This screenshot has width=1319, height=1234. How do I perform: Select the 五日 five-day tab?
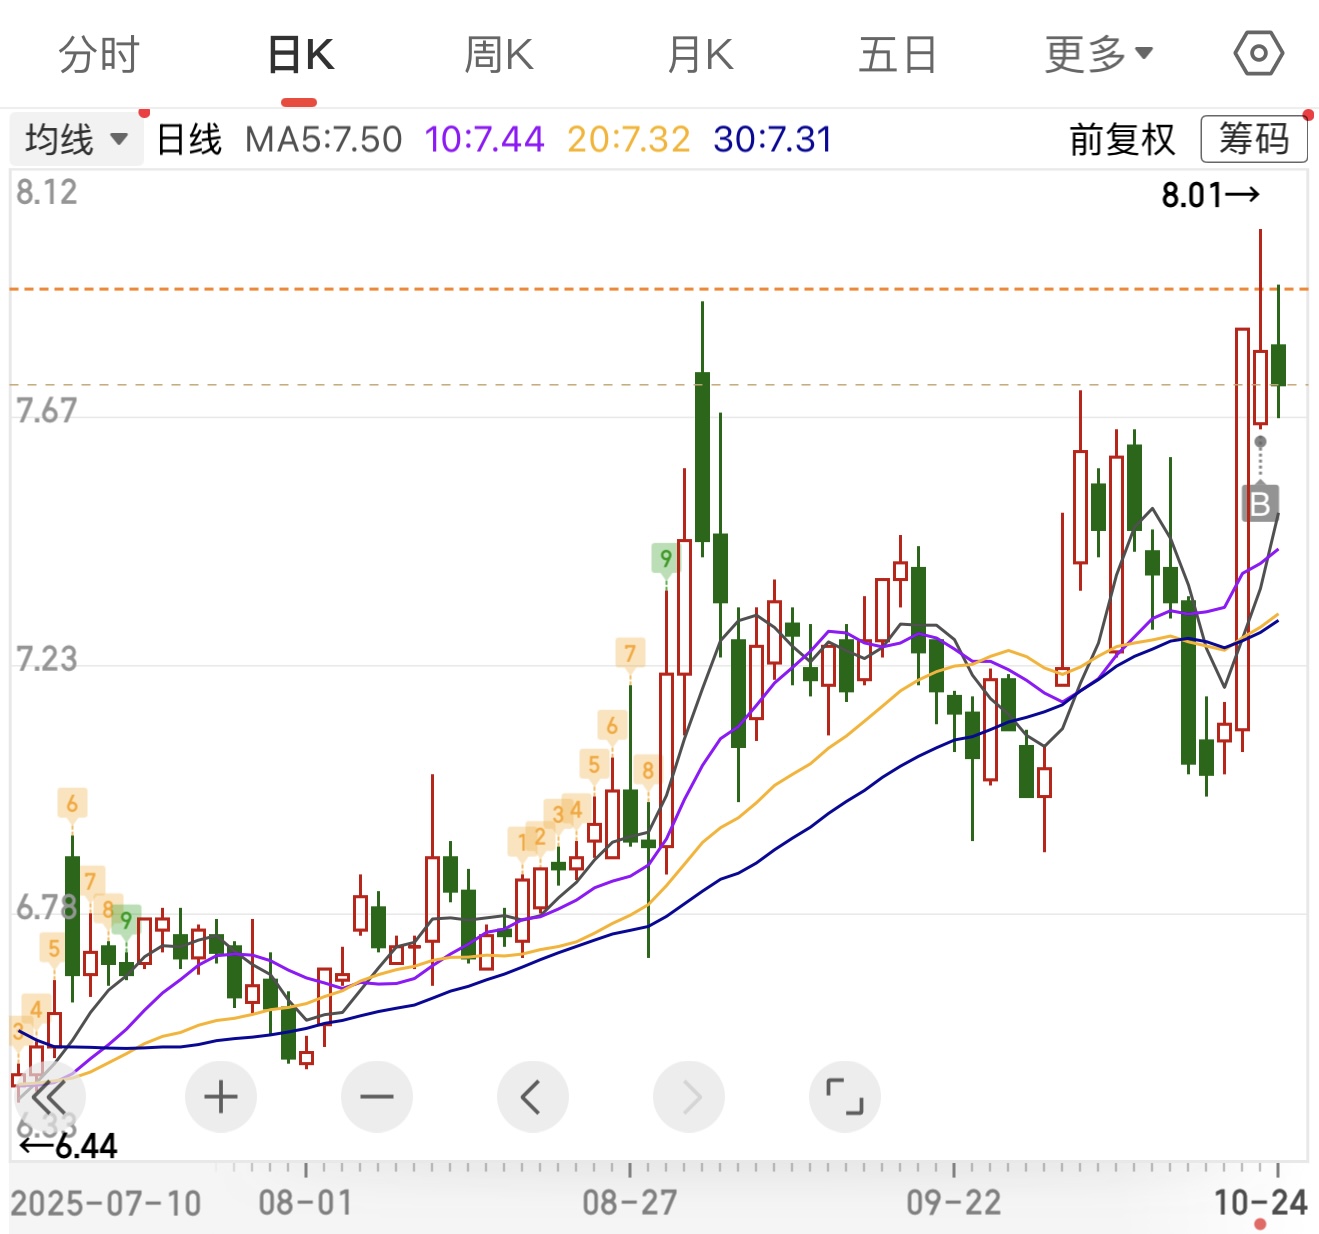pos(897,54)
